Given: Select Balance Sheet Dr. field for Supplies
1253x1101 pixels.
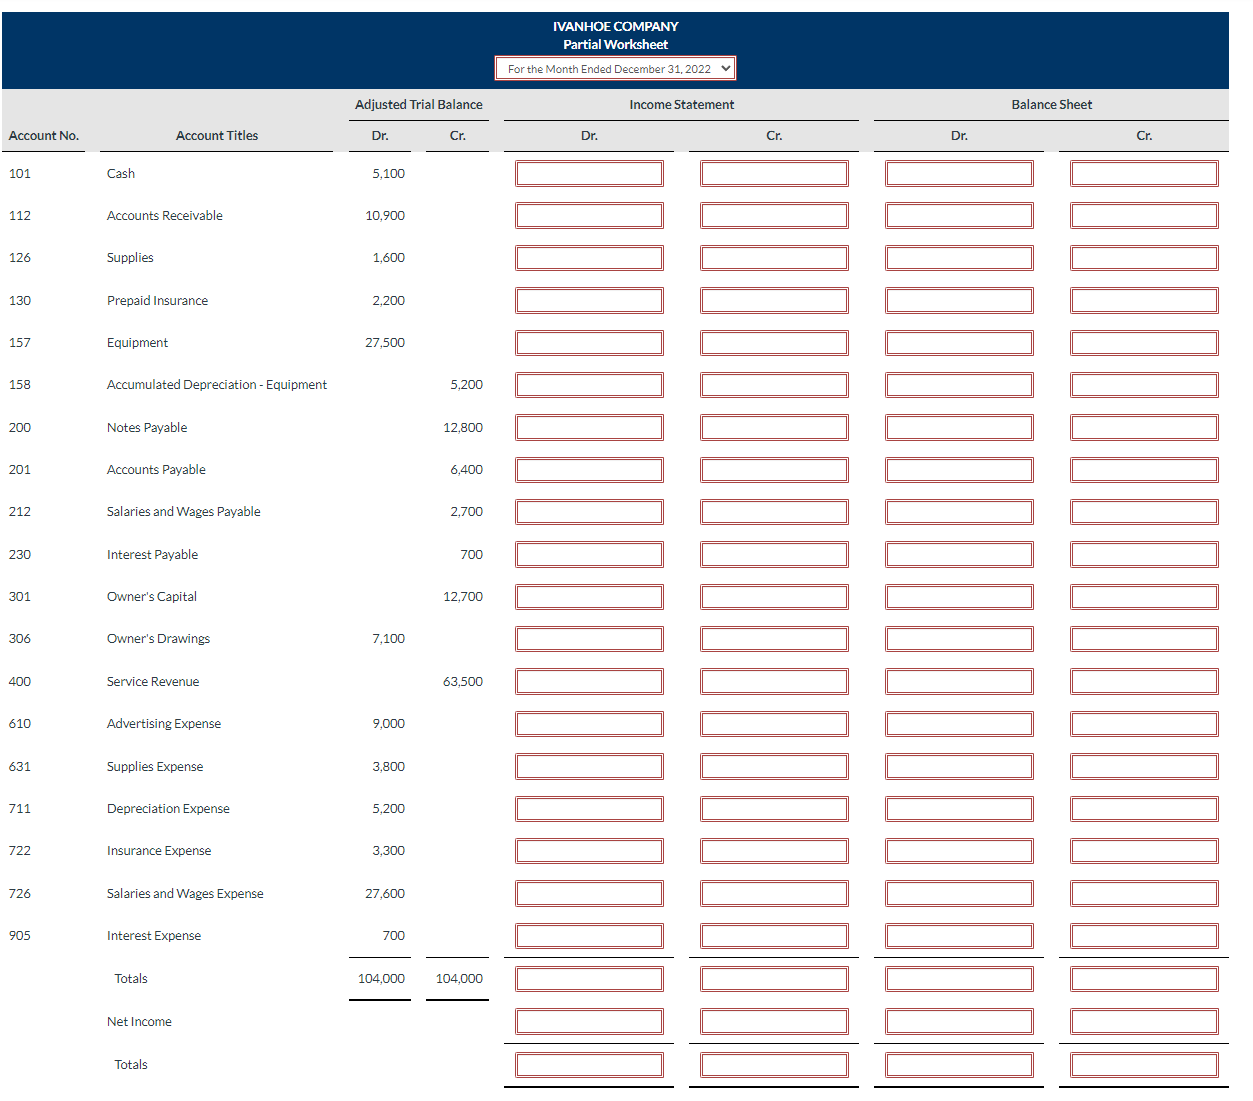Looking at the screenshot, I should [x=959, y=258].
